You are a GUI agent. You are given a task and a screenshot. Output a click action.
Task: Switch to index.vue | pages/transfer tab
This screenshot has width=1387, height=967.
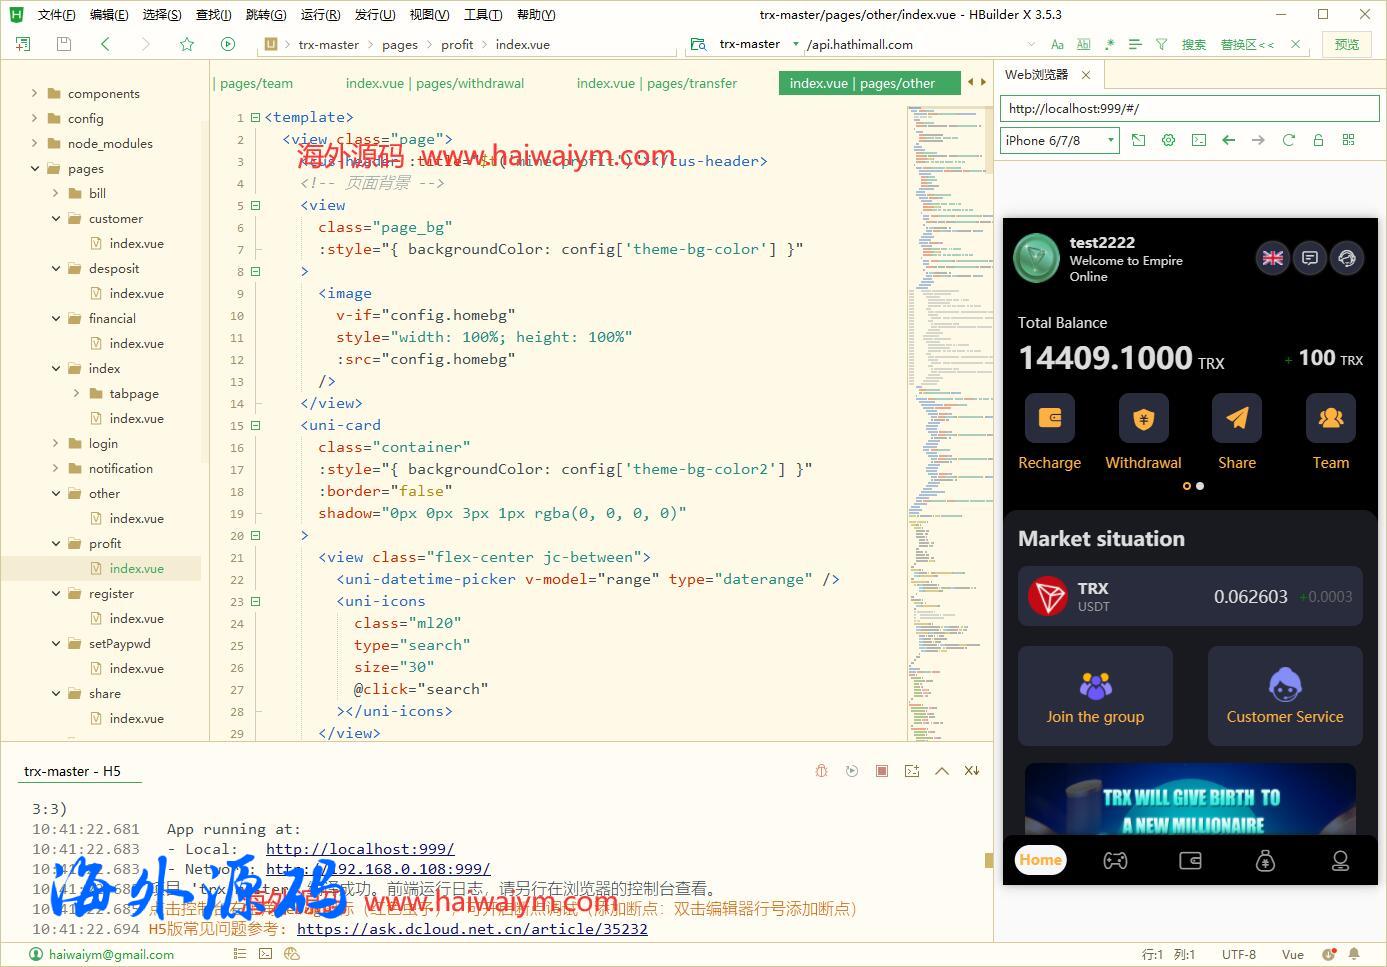coord(657,83)
